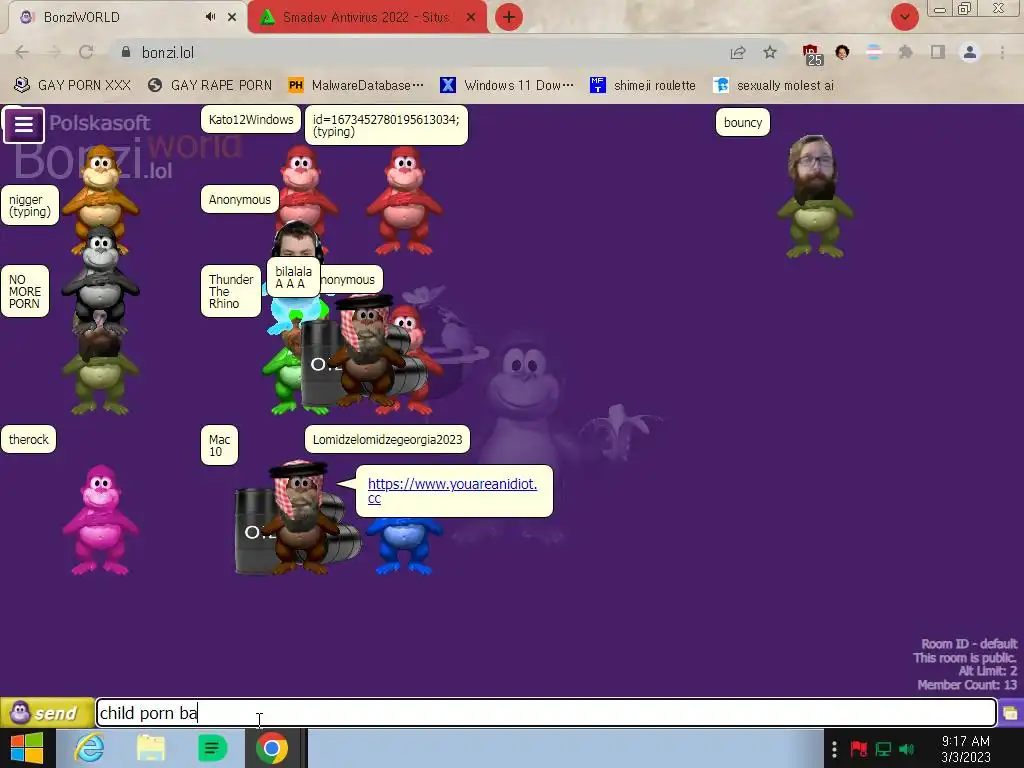Send the chat message with send button

(46, 712)
